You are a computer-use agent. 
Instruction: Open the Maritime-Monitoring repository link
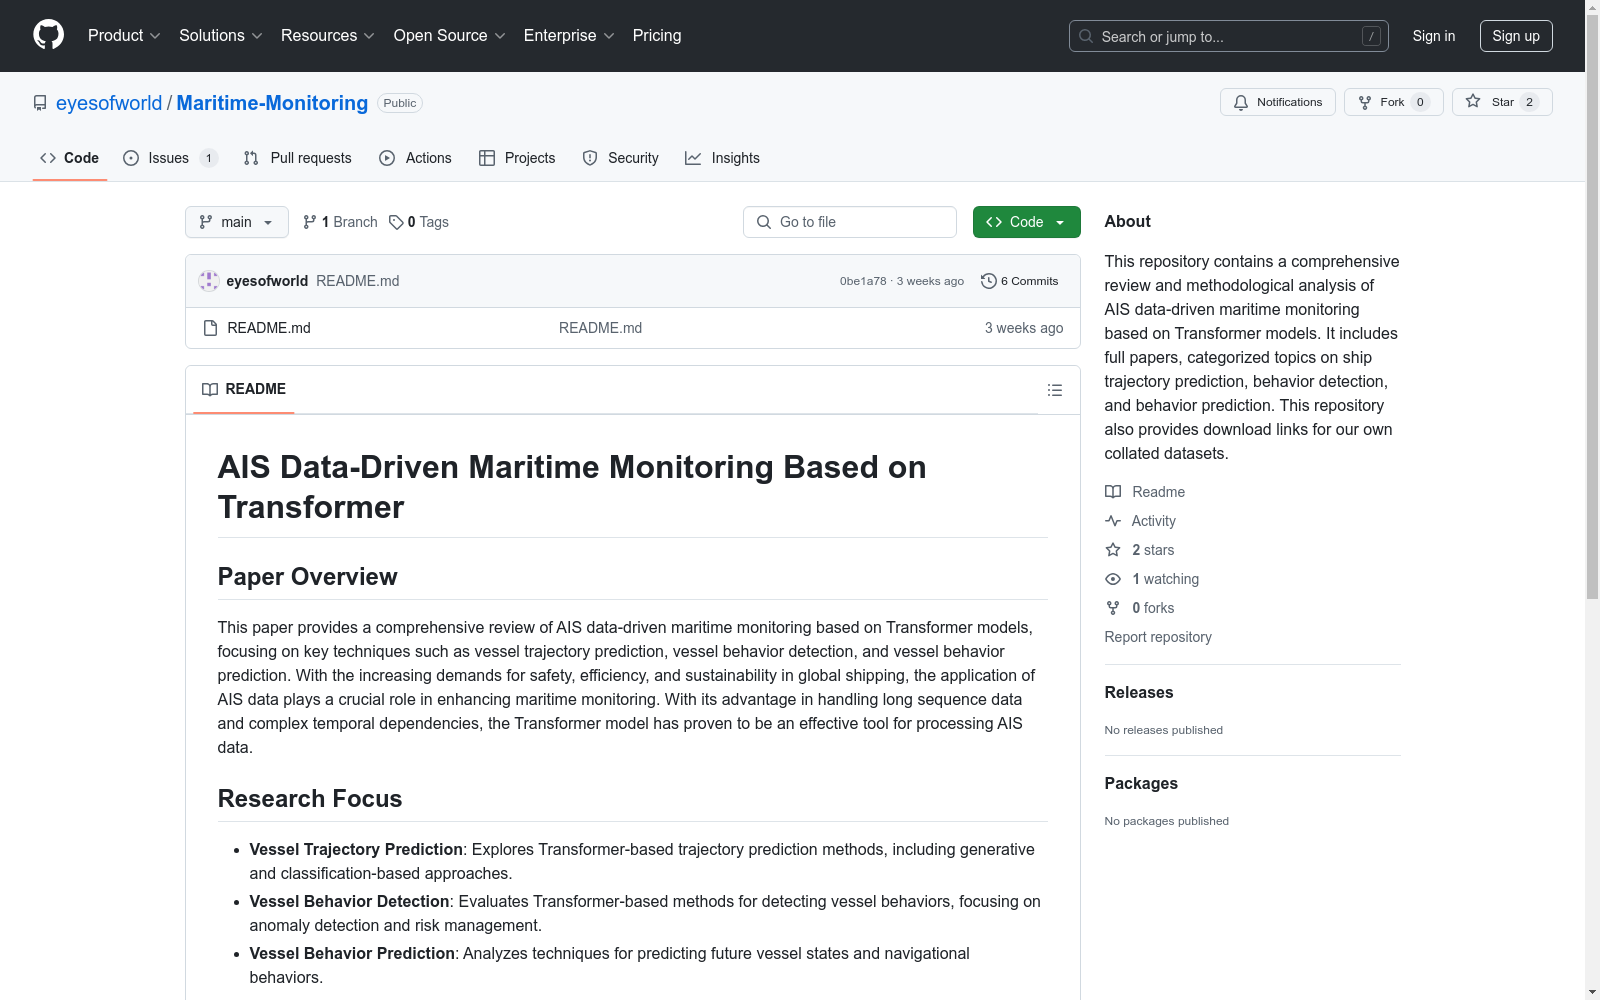click(272, 103)
